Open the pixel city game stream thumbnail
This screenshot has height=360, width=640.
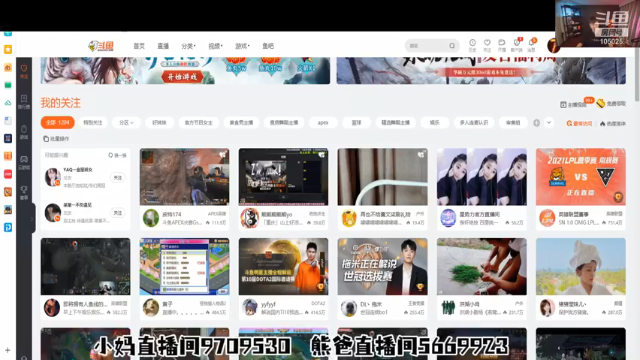(184, 267)
